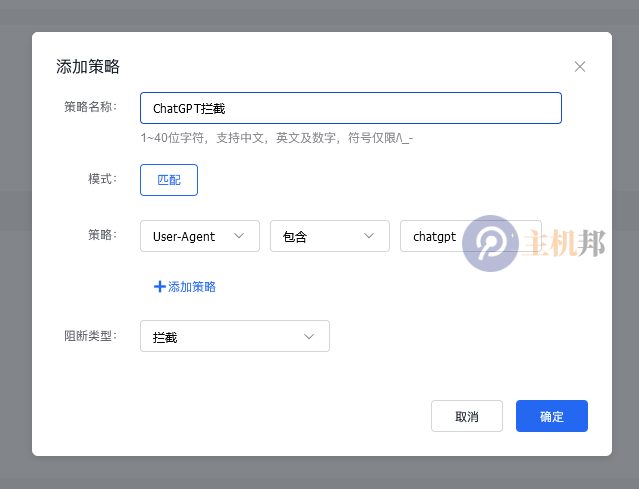Click the 取消 button
The width and height of the screenshot is (639, 489).
tap(467, 416)
